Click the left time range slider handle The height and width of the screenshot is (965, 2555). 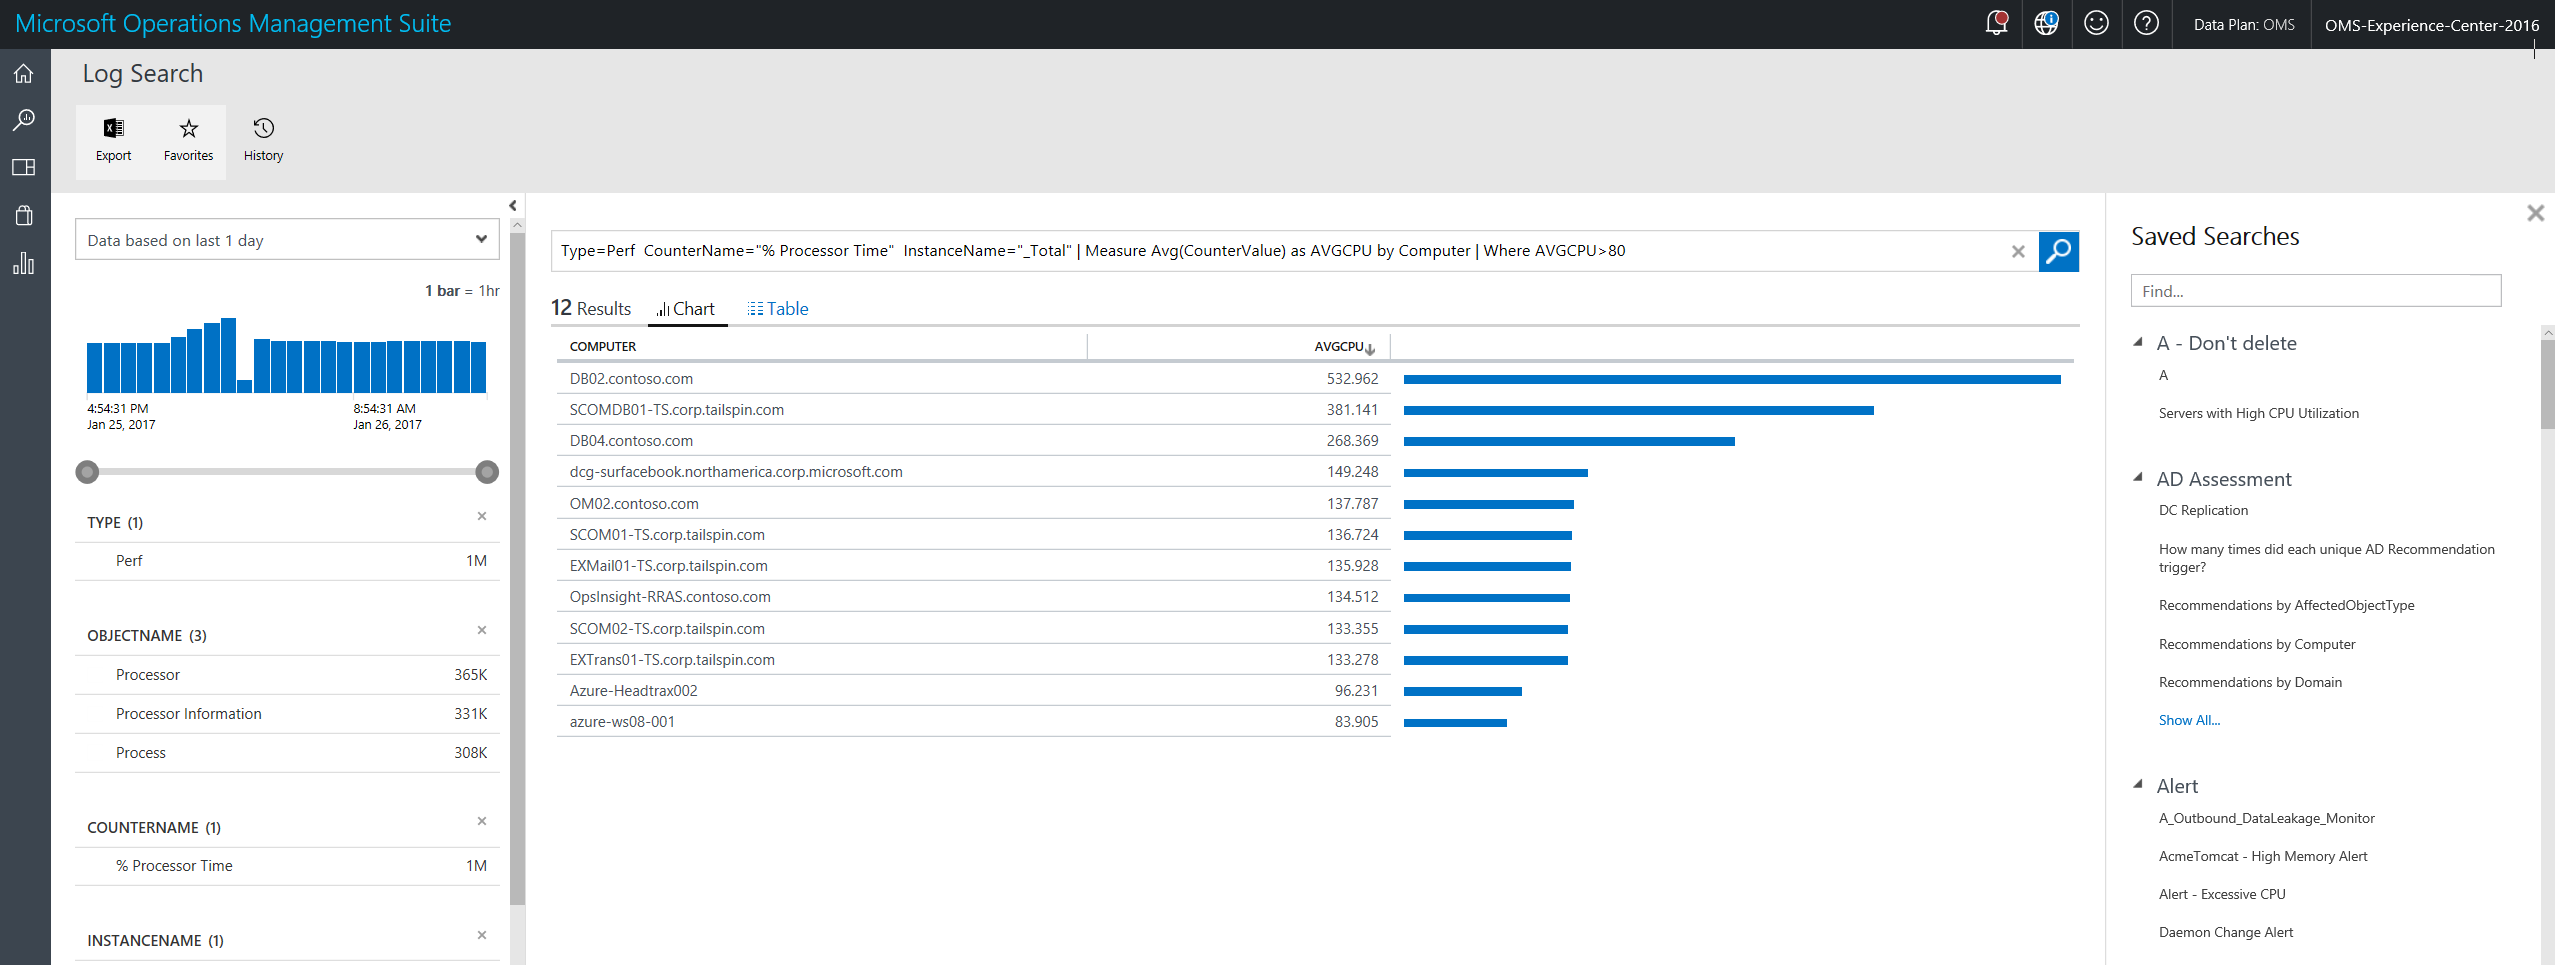[x=88, y=472]
